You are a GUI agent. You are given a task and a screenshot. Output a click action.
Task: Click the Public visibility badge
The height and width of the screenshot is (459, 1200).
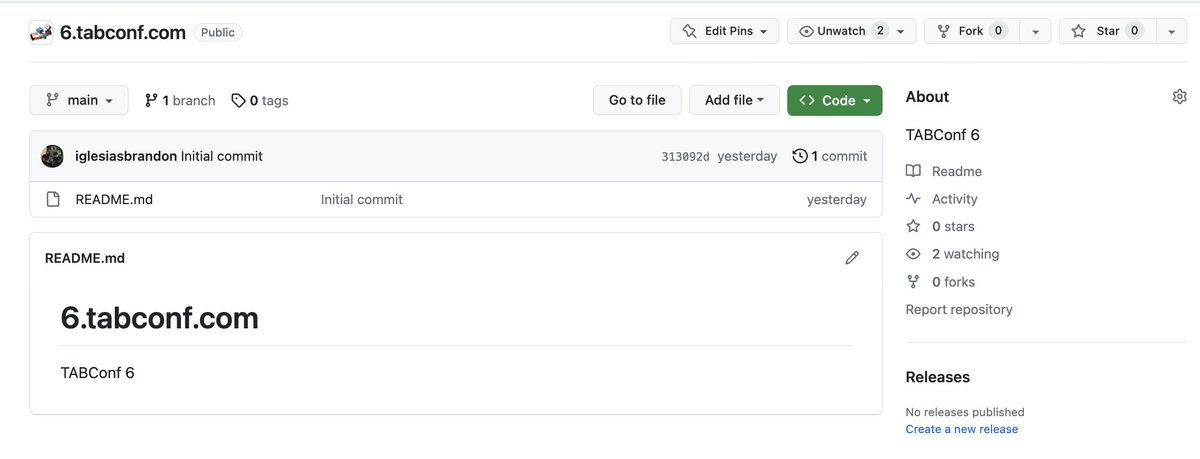218,32
